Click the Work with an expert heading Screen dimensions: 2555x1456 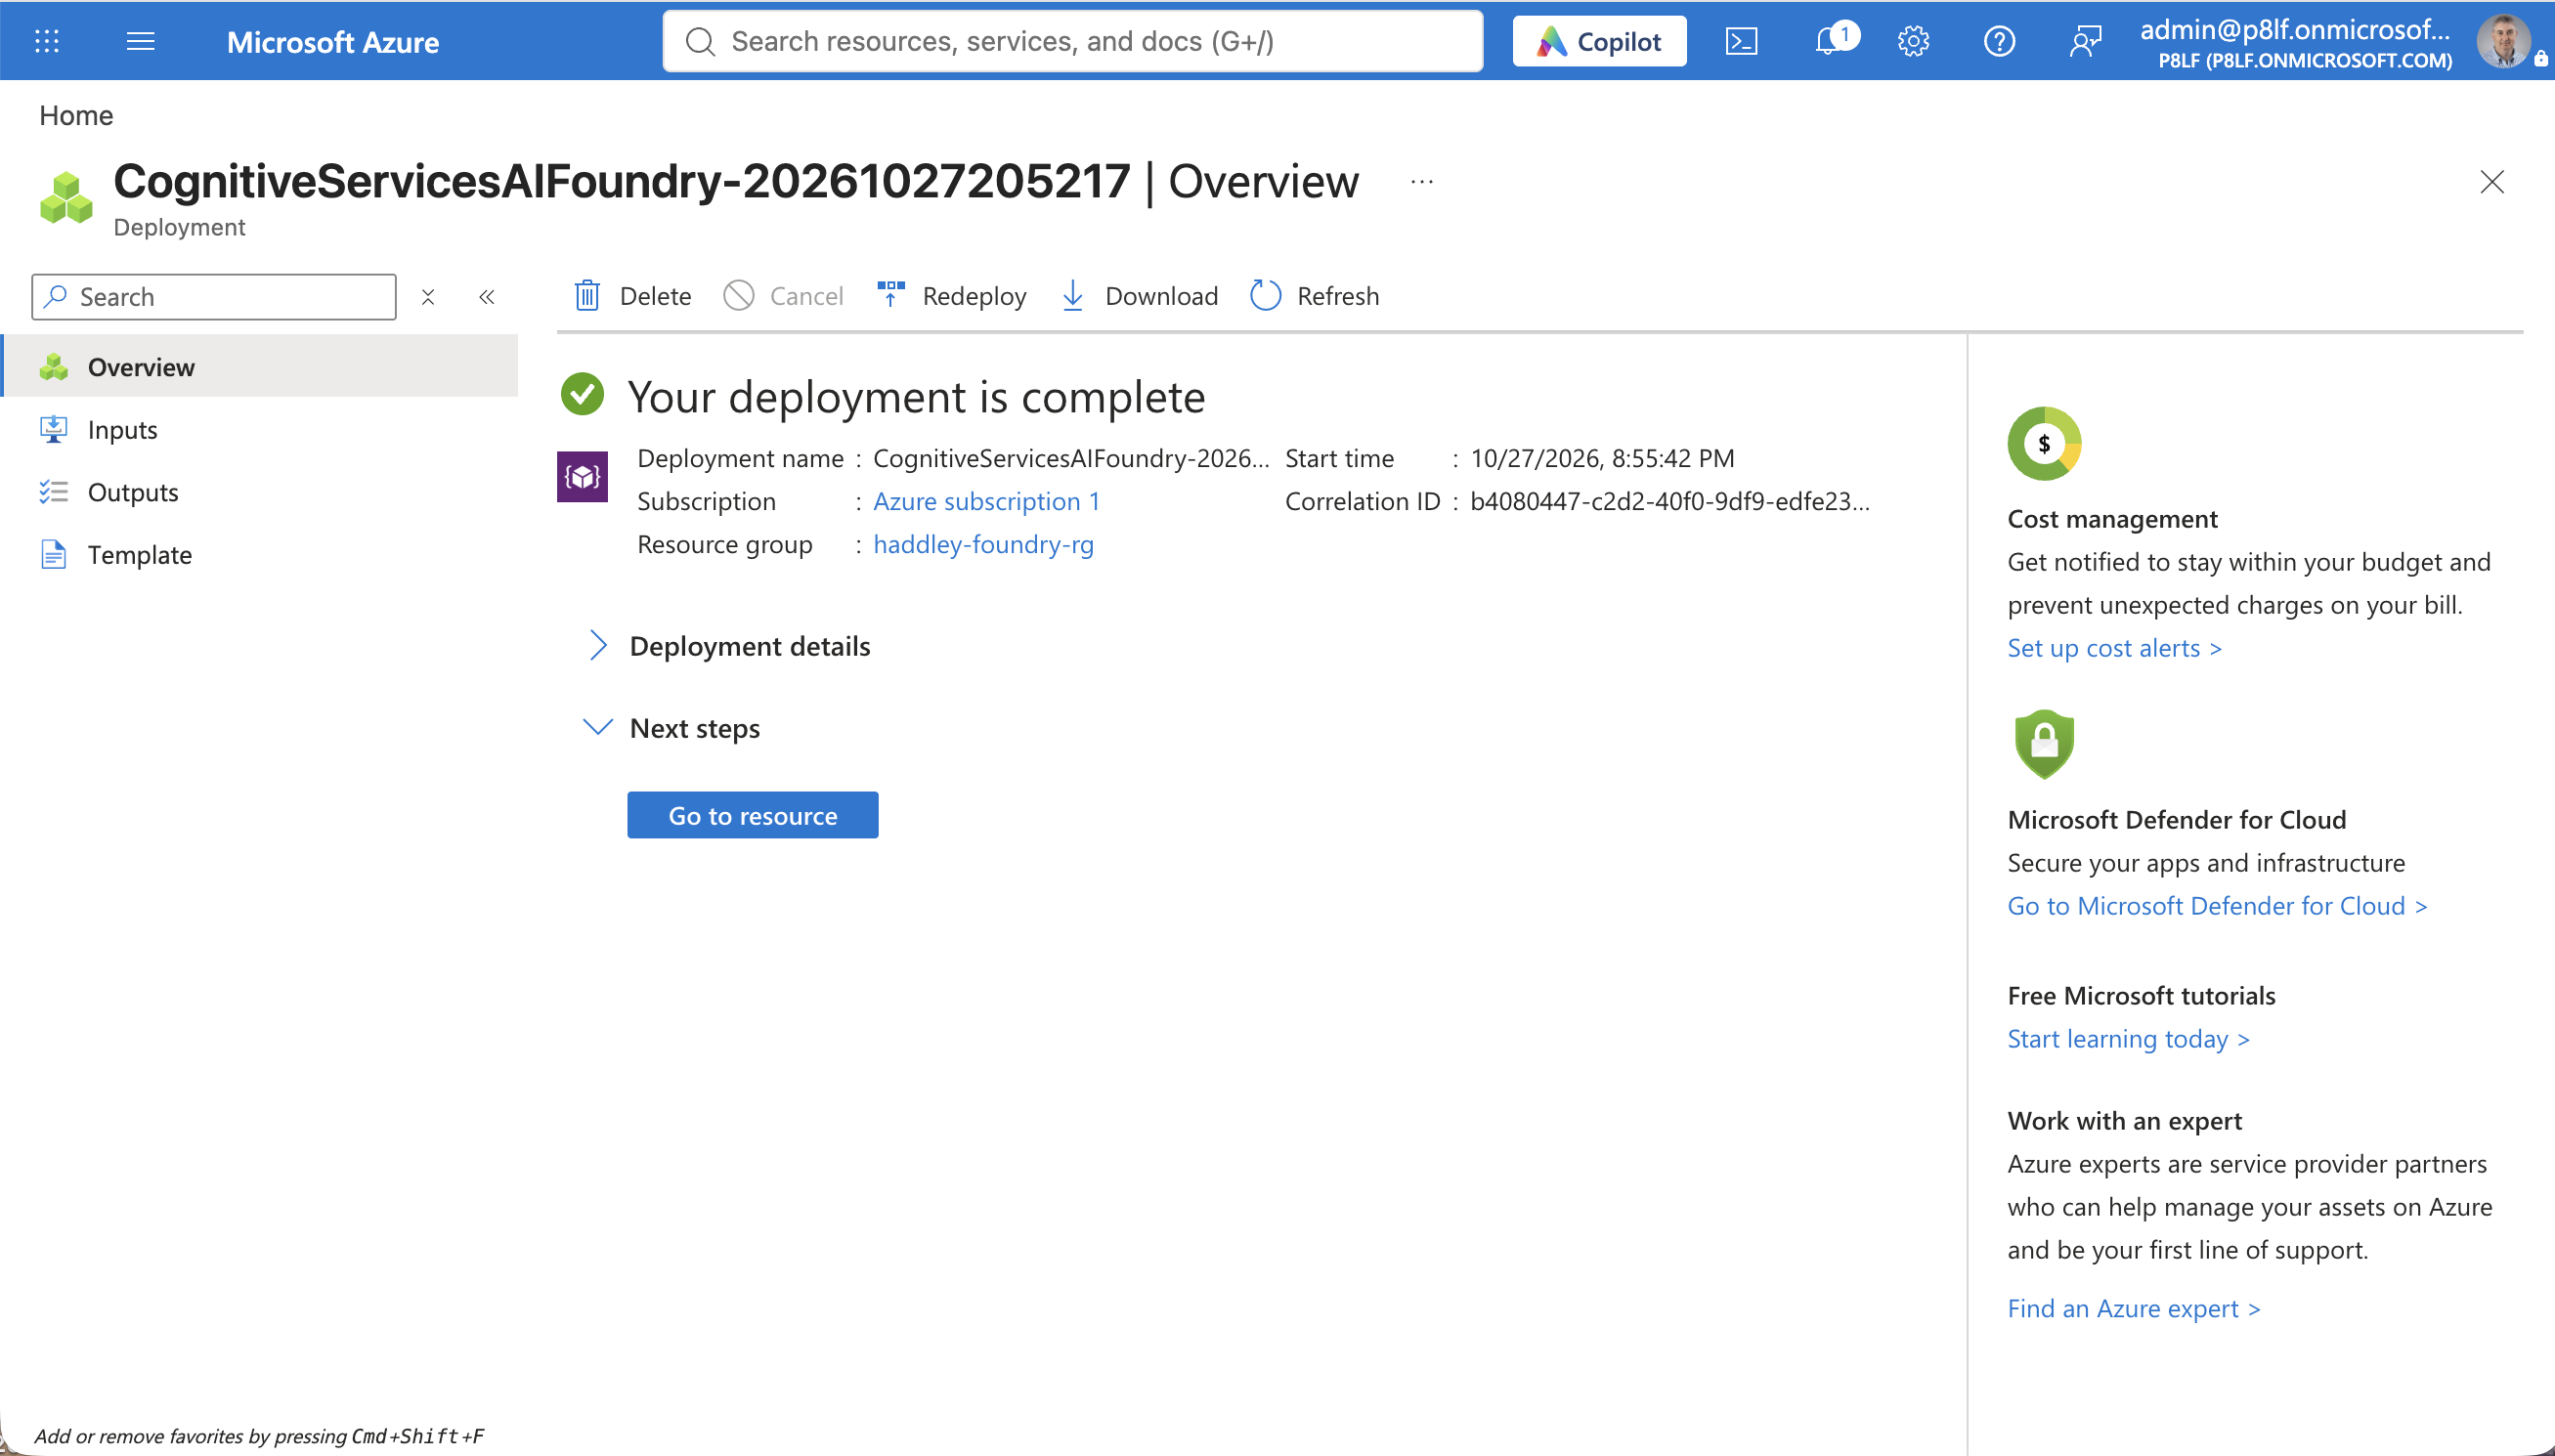pos(2124,1121)
